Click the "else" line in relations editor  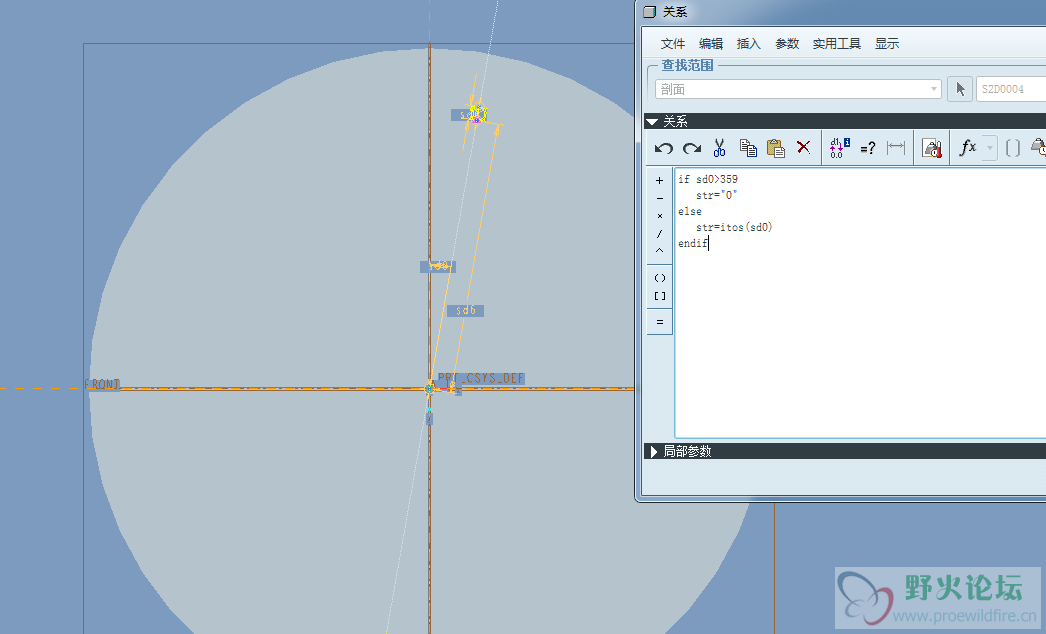point(690,211)
